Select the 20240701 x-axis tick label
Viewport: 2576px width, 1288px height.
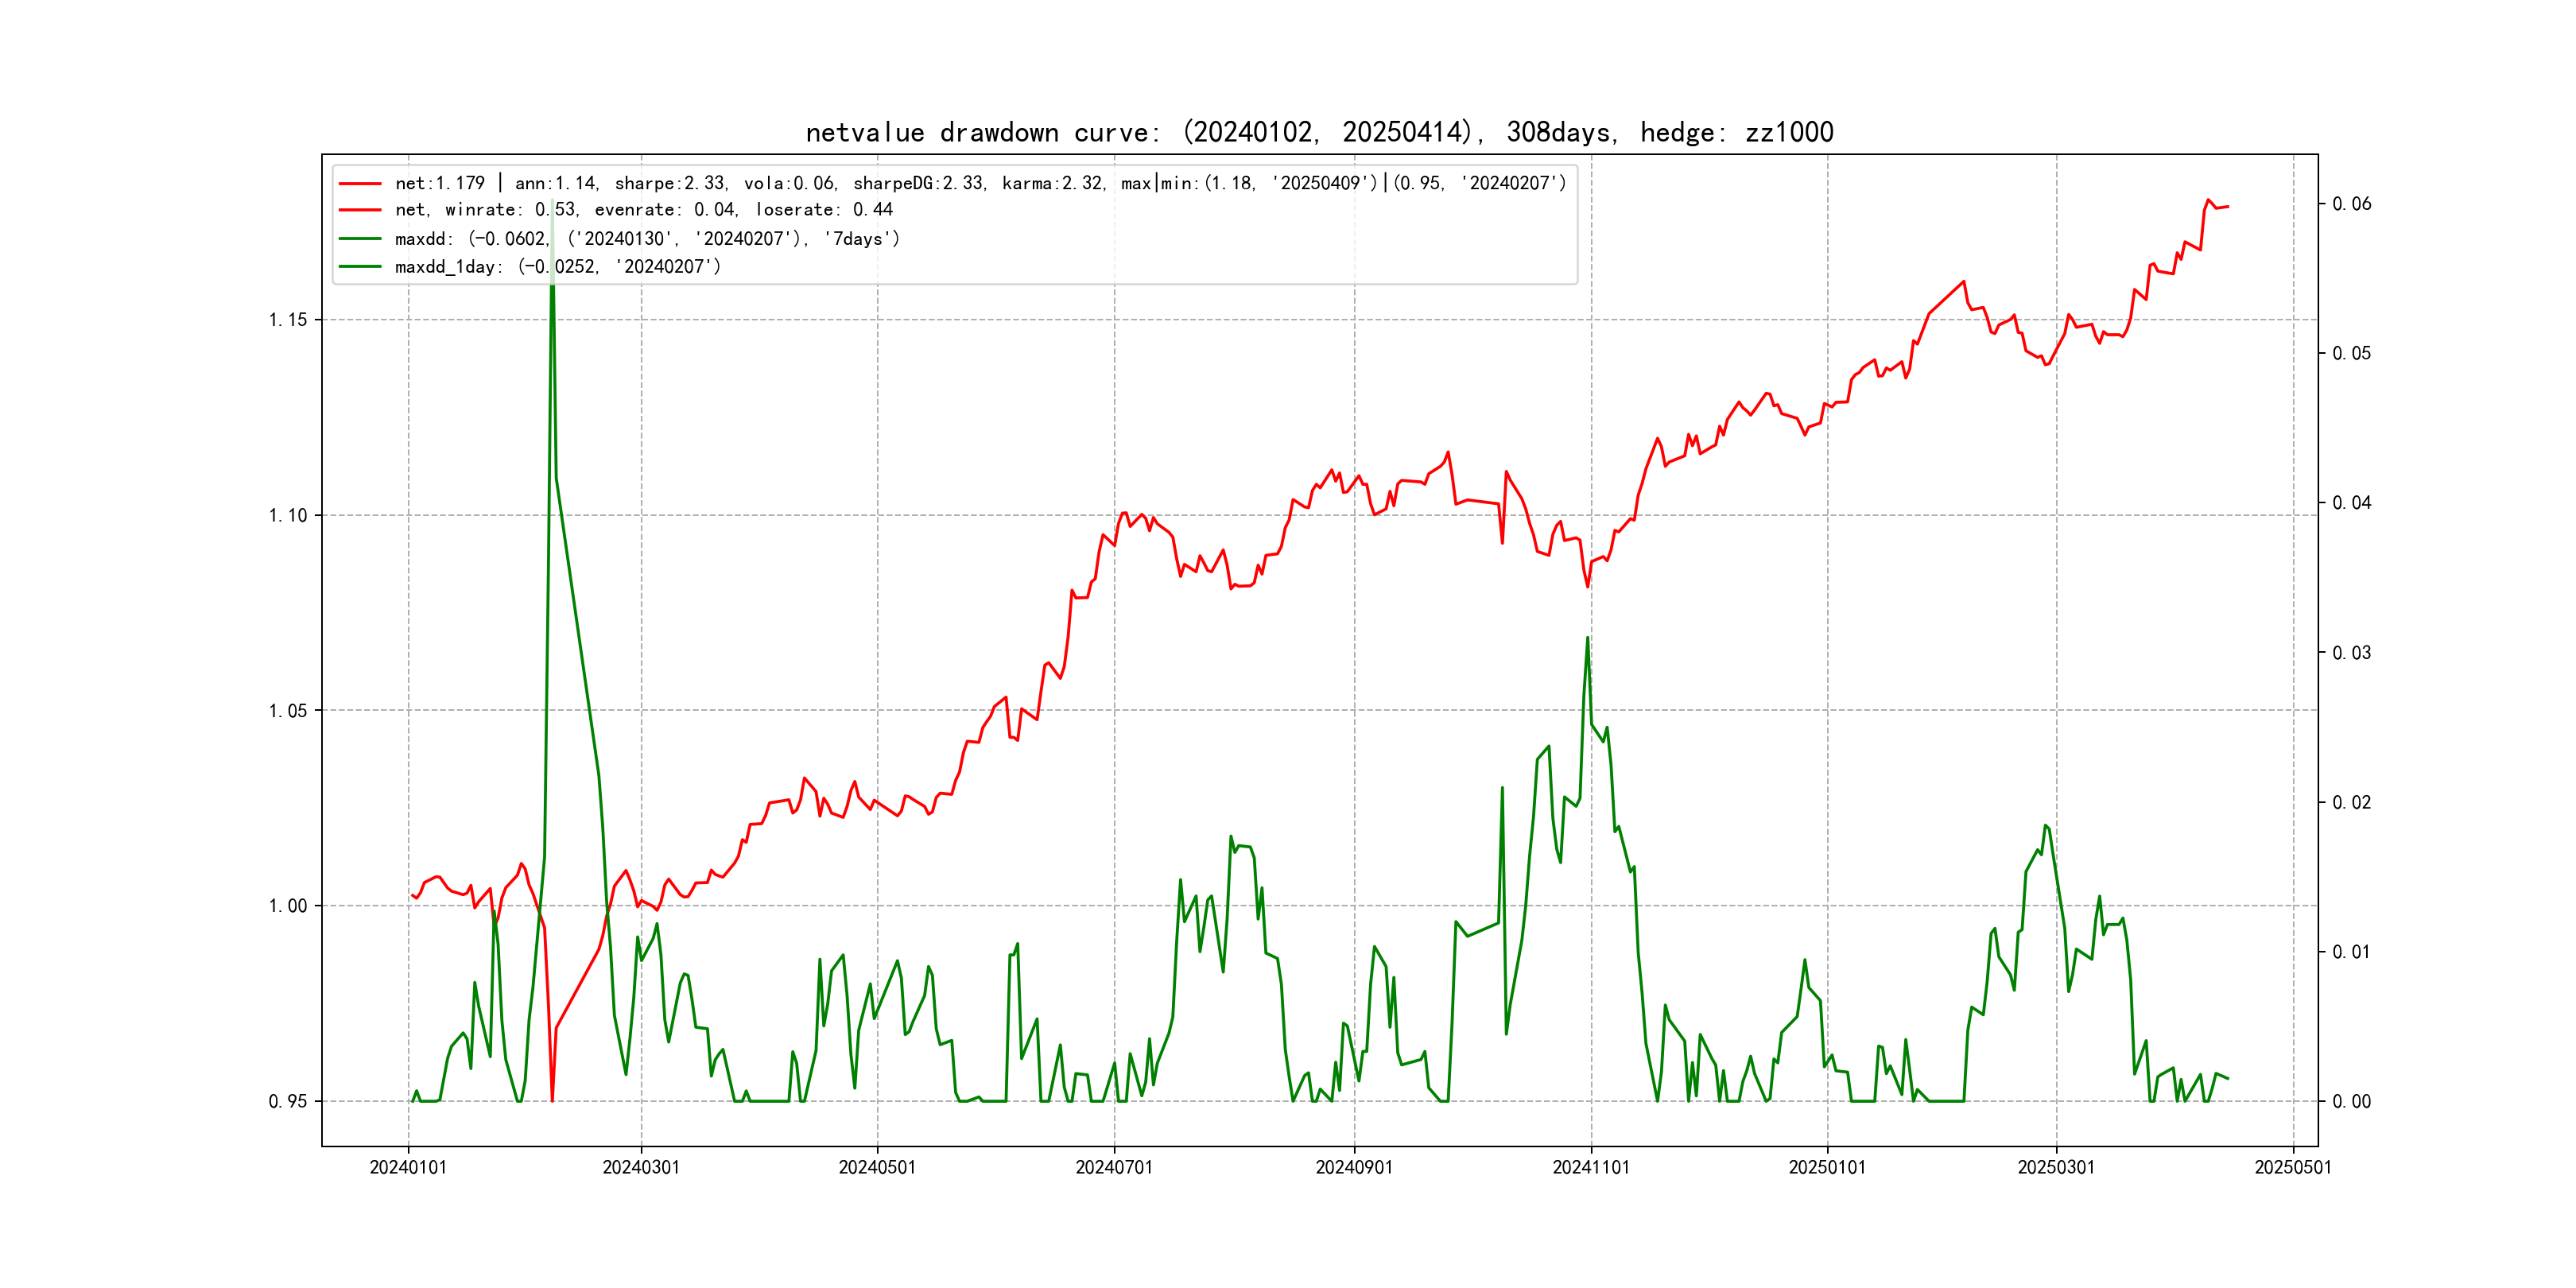tap(1114, 1168)
